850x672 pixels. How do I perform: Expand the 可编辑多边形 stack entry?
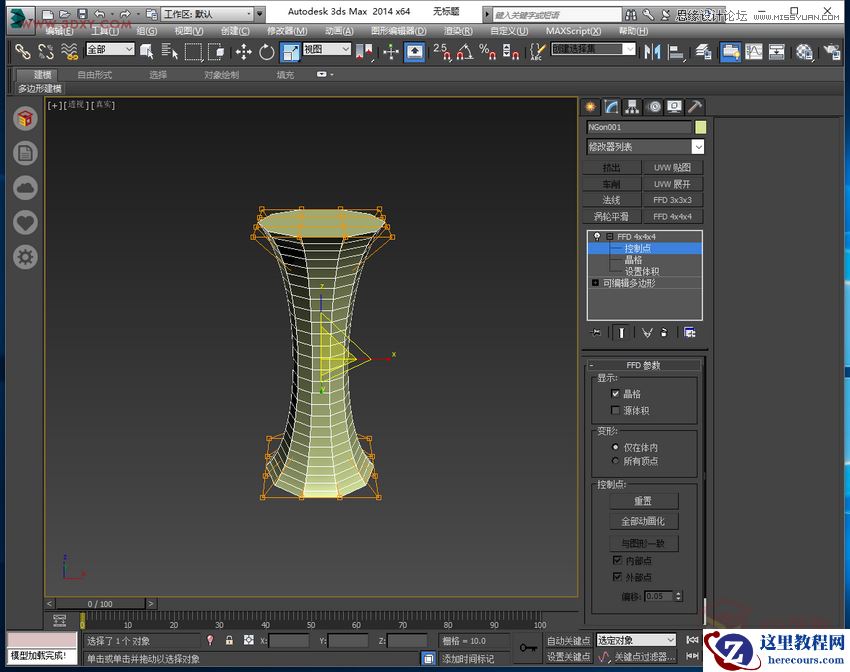pos(596,283)
